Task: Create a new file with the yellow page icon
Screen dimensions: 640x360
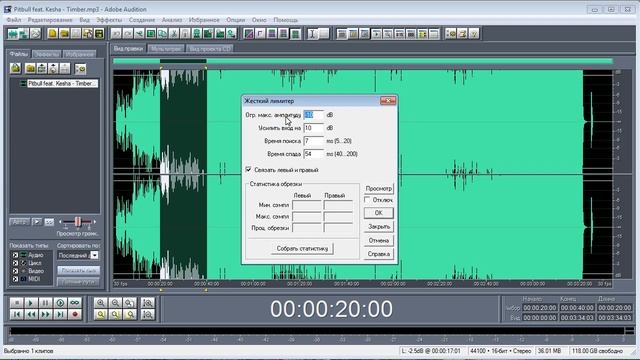Action: pos(52,33)
